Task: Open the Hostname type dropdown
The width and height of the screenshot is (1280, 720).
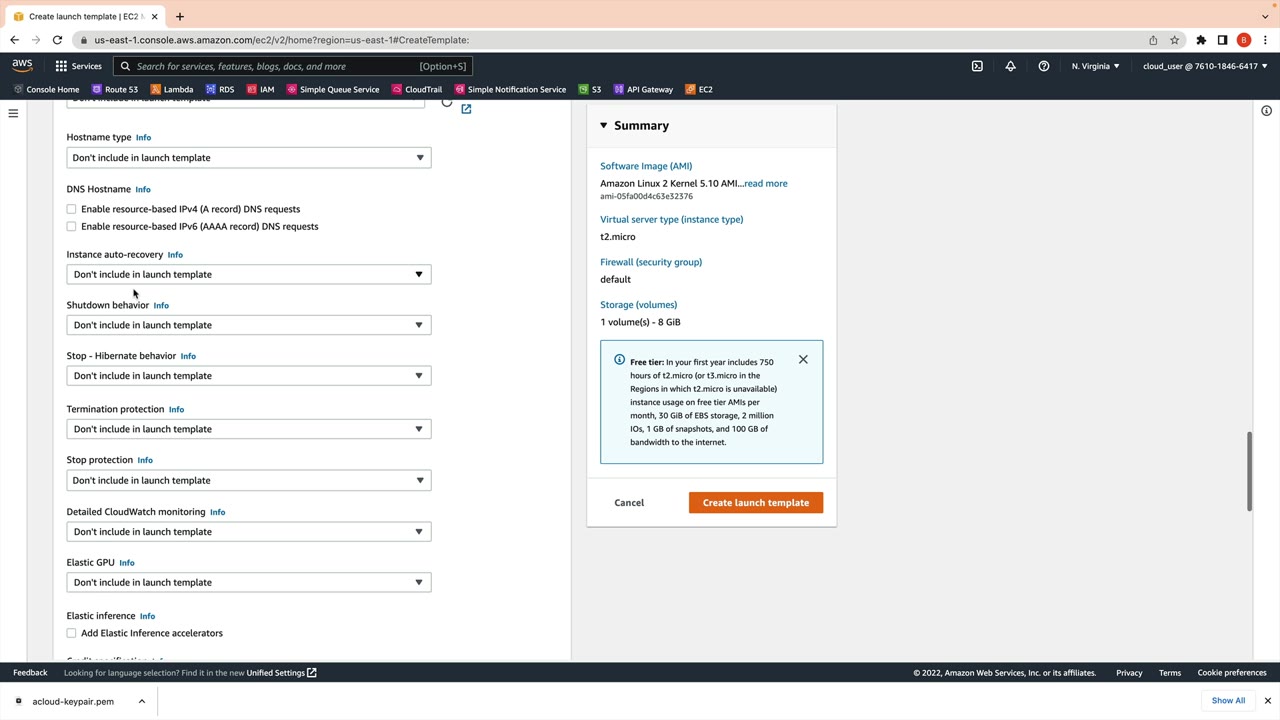Action: point(249,158)
